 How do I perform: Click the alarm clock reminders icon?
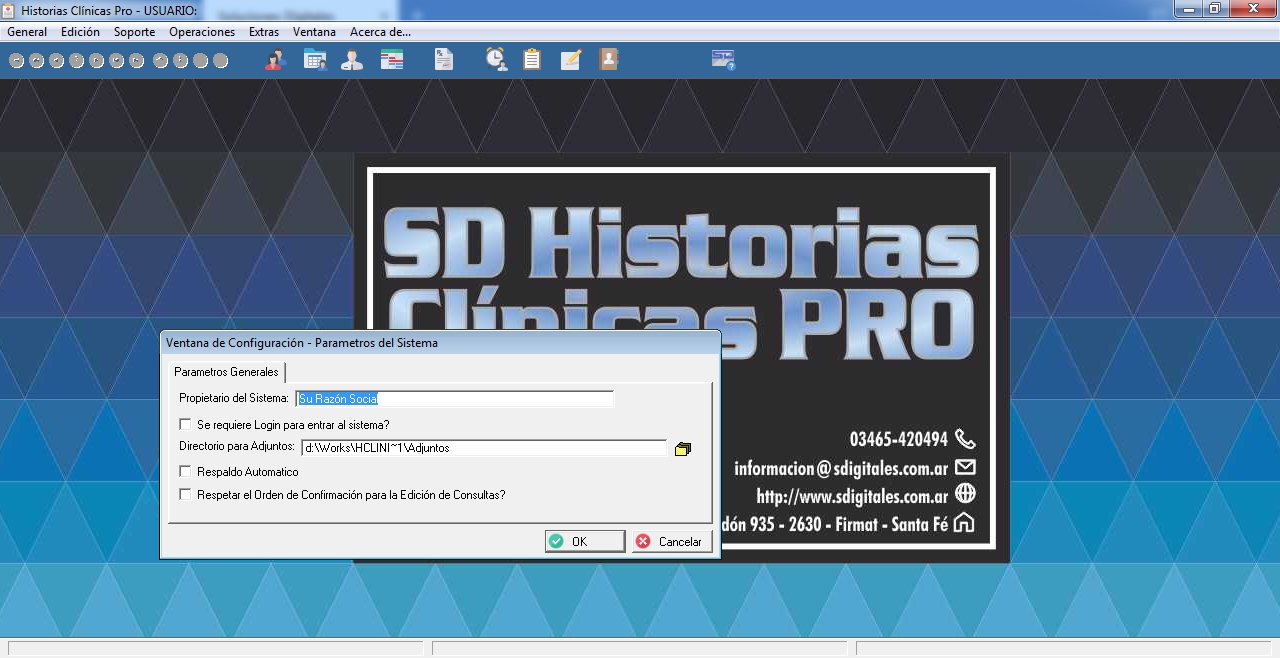[496, 60]
